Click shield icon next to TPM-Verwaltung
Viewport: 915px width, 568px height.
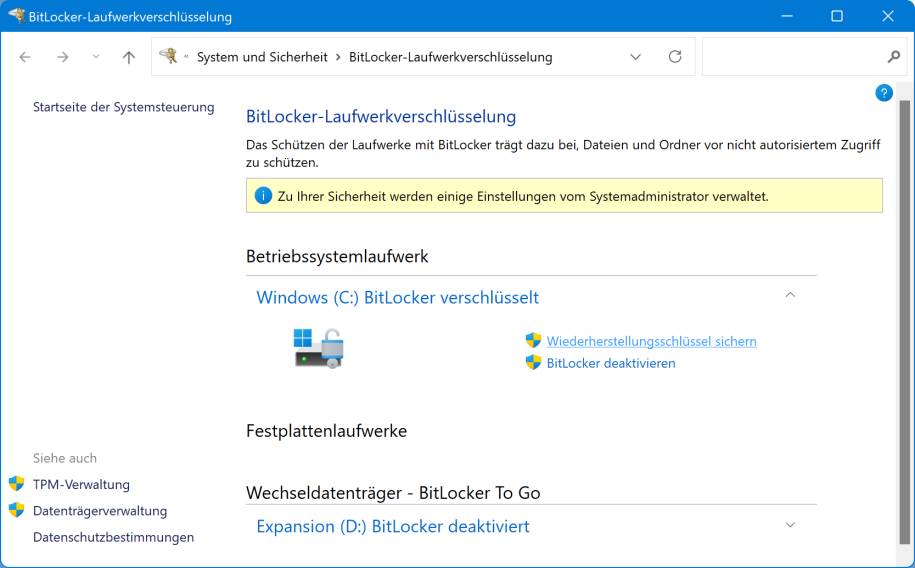(x=16, y=483)
